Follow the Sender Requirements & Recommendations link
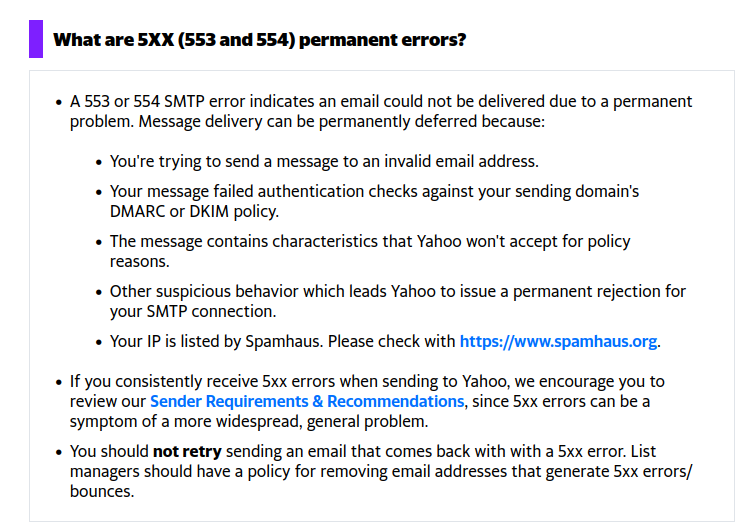Screen dimensions: 755x532 tap(306, 401)
